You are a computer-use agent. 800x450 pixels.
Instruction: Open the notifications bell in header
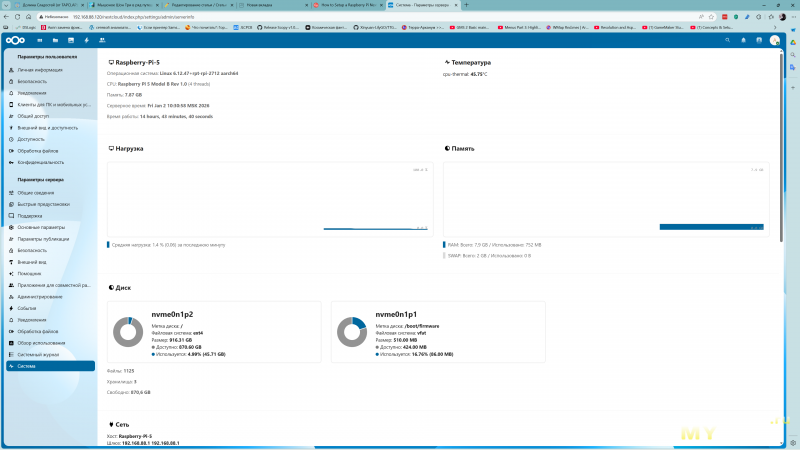pyautogui.click(x=744, y=40)
